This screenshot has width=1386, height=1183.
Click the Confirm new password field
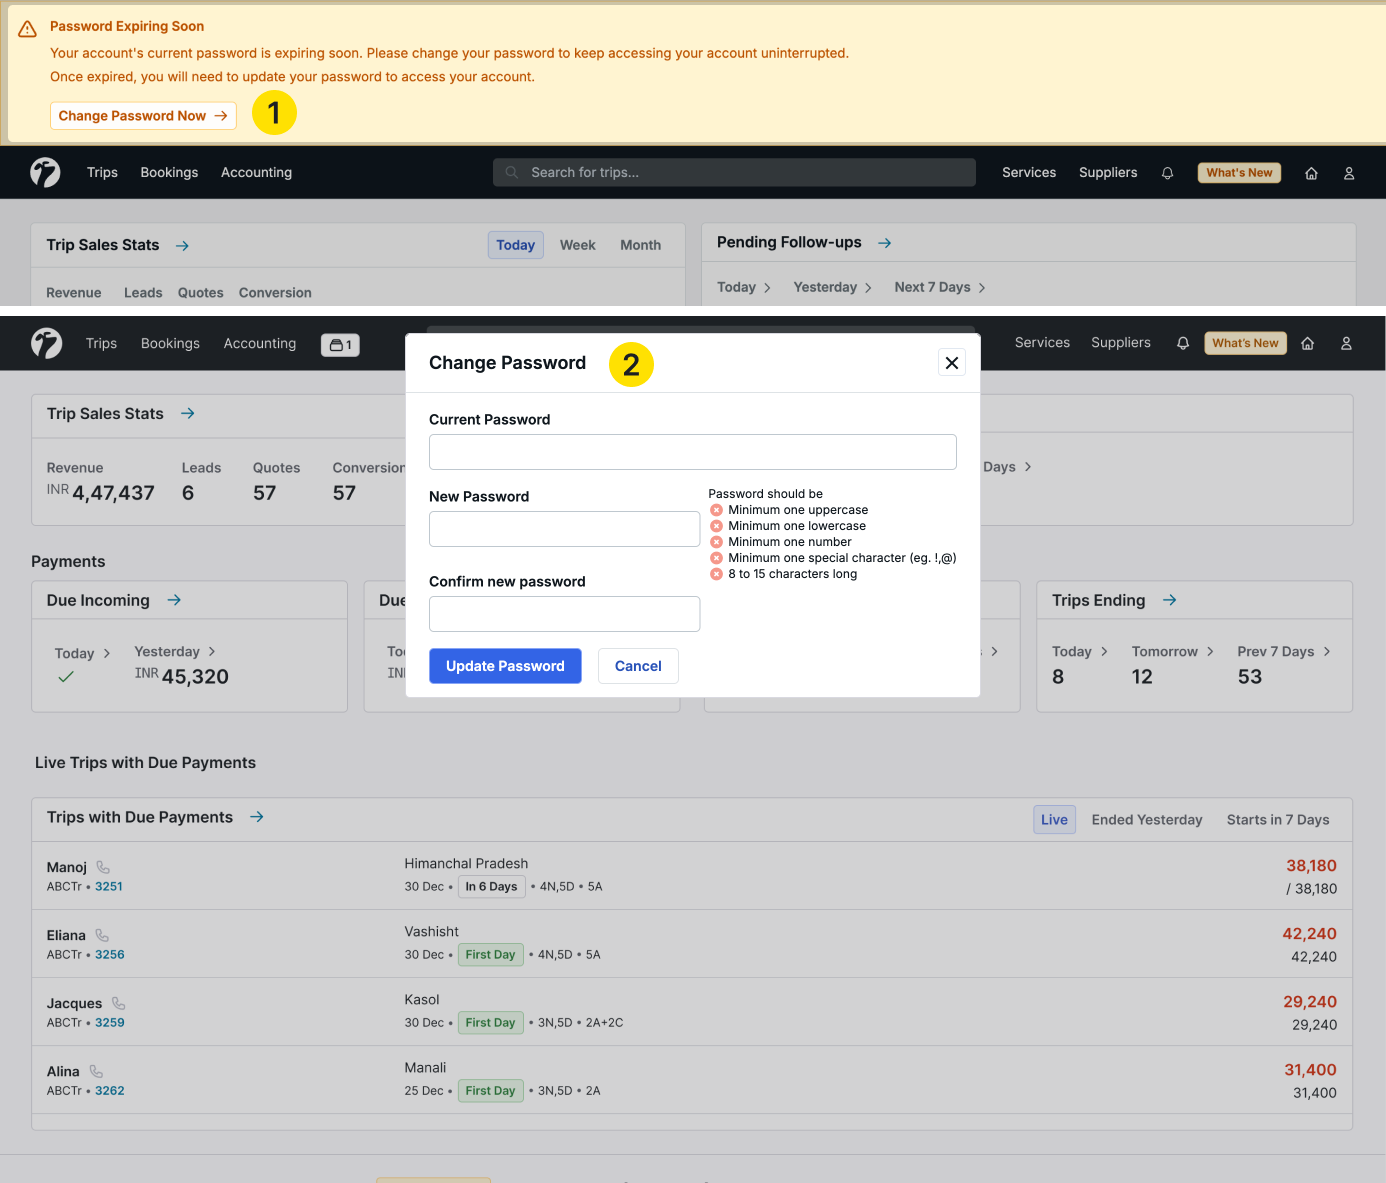[564, 614]
